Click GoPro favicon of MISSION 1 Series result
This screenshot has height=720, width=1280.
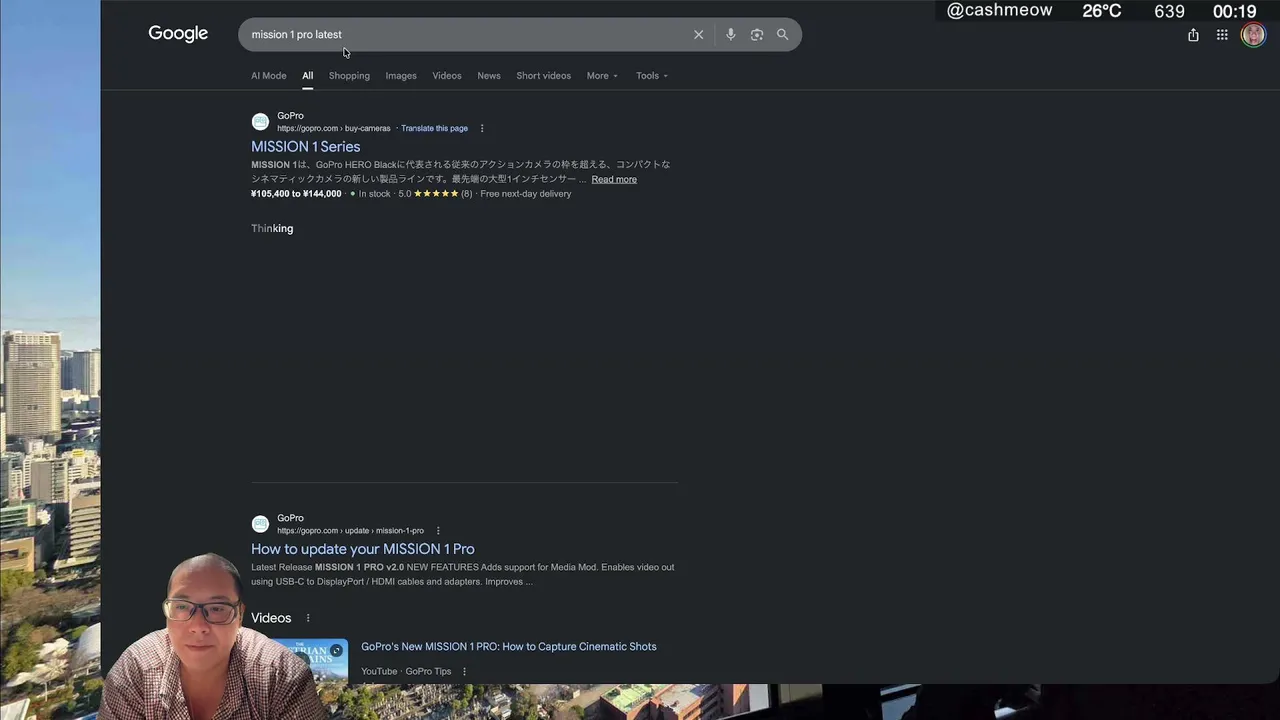pos(260,122)
